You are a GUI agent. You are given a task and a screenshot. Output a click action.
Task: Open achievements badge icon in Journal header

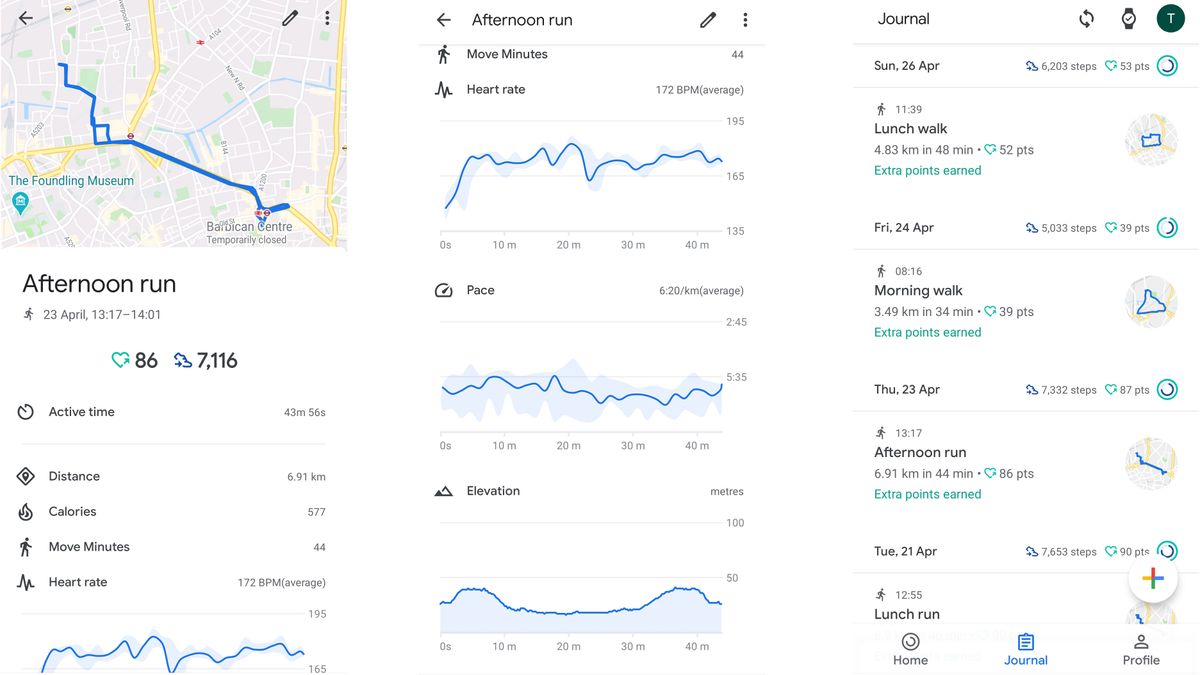coord(1129,18)
